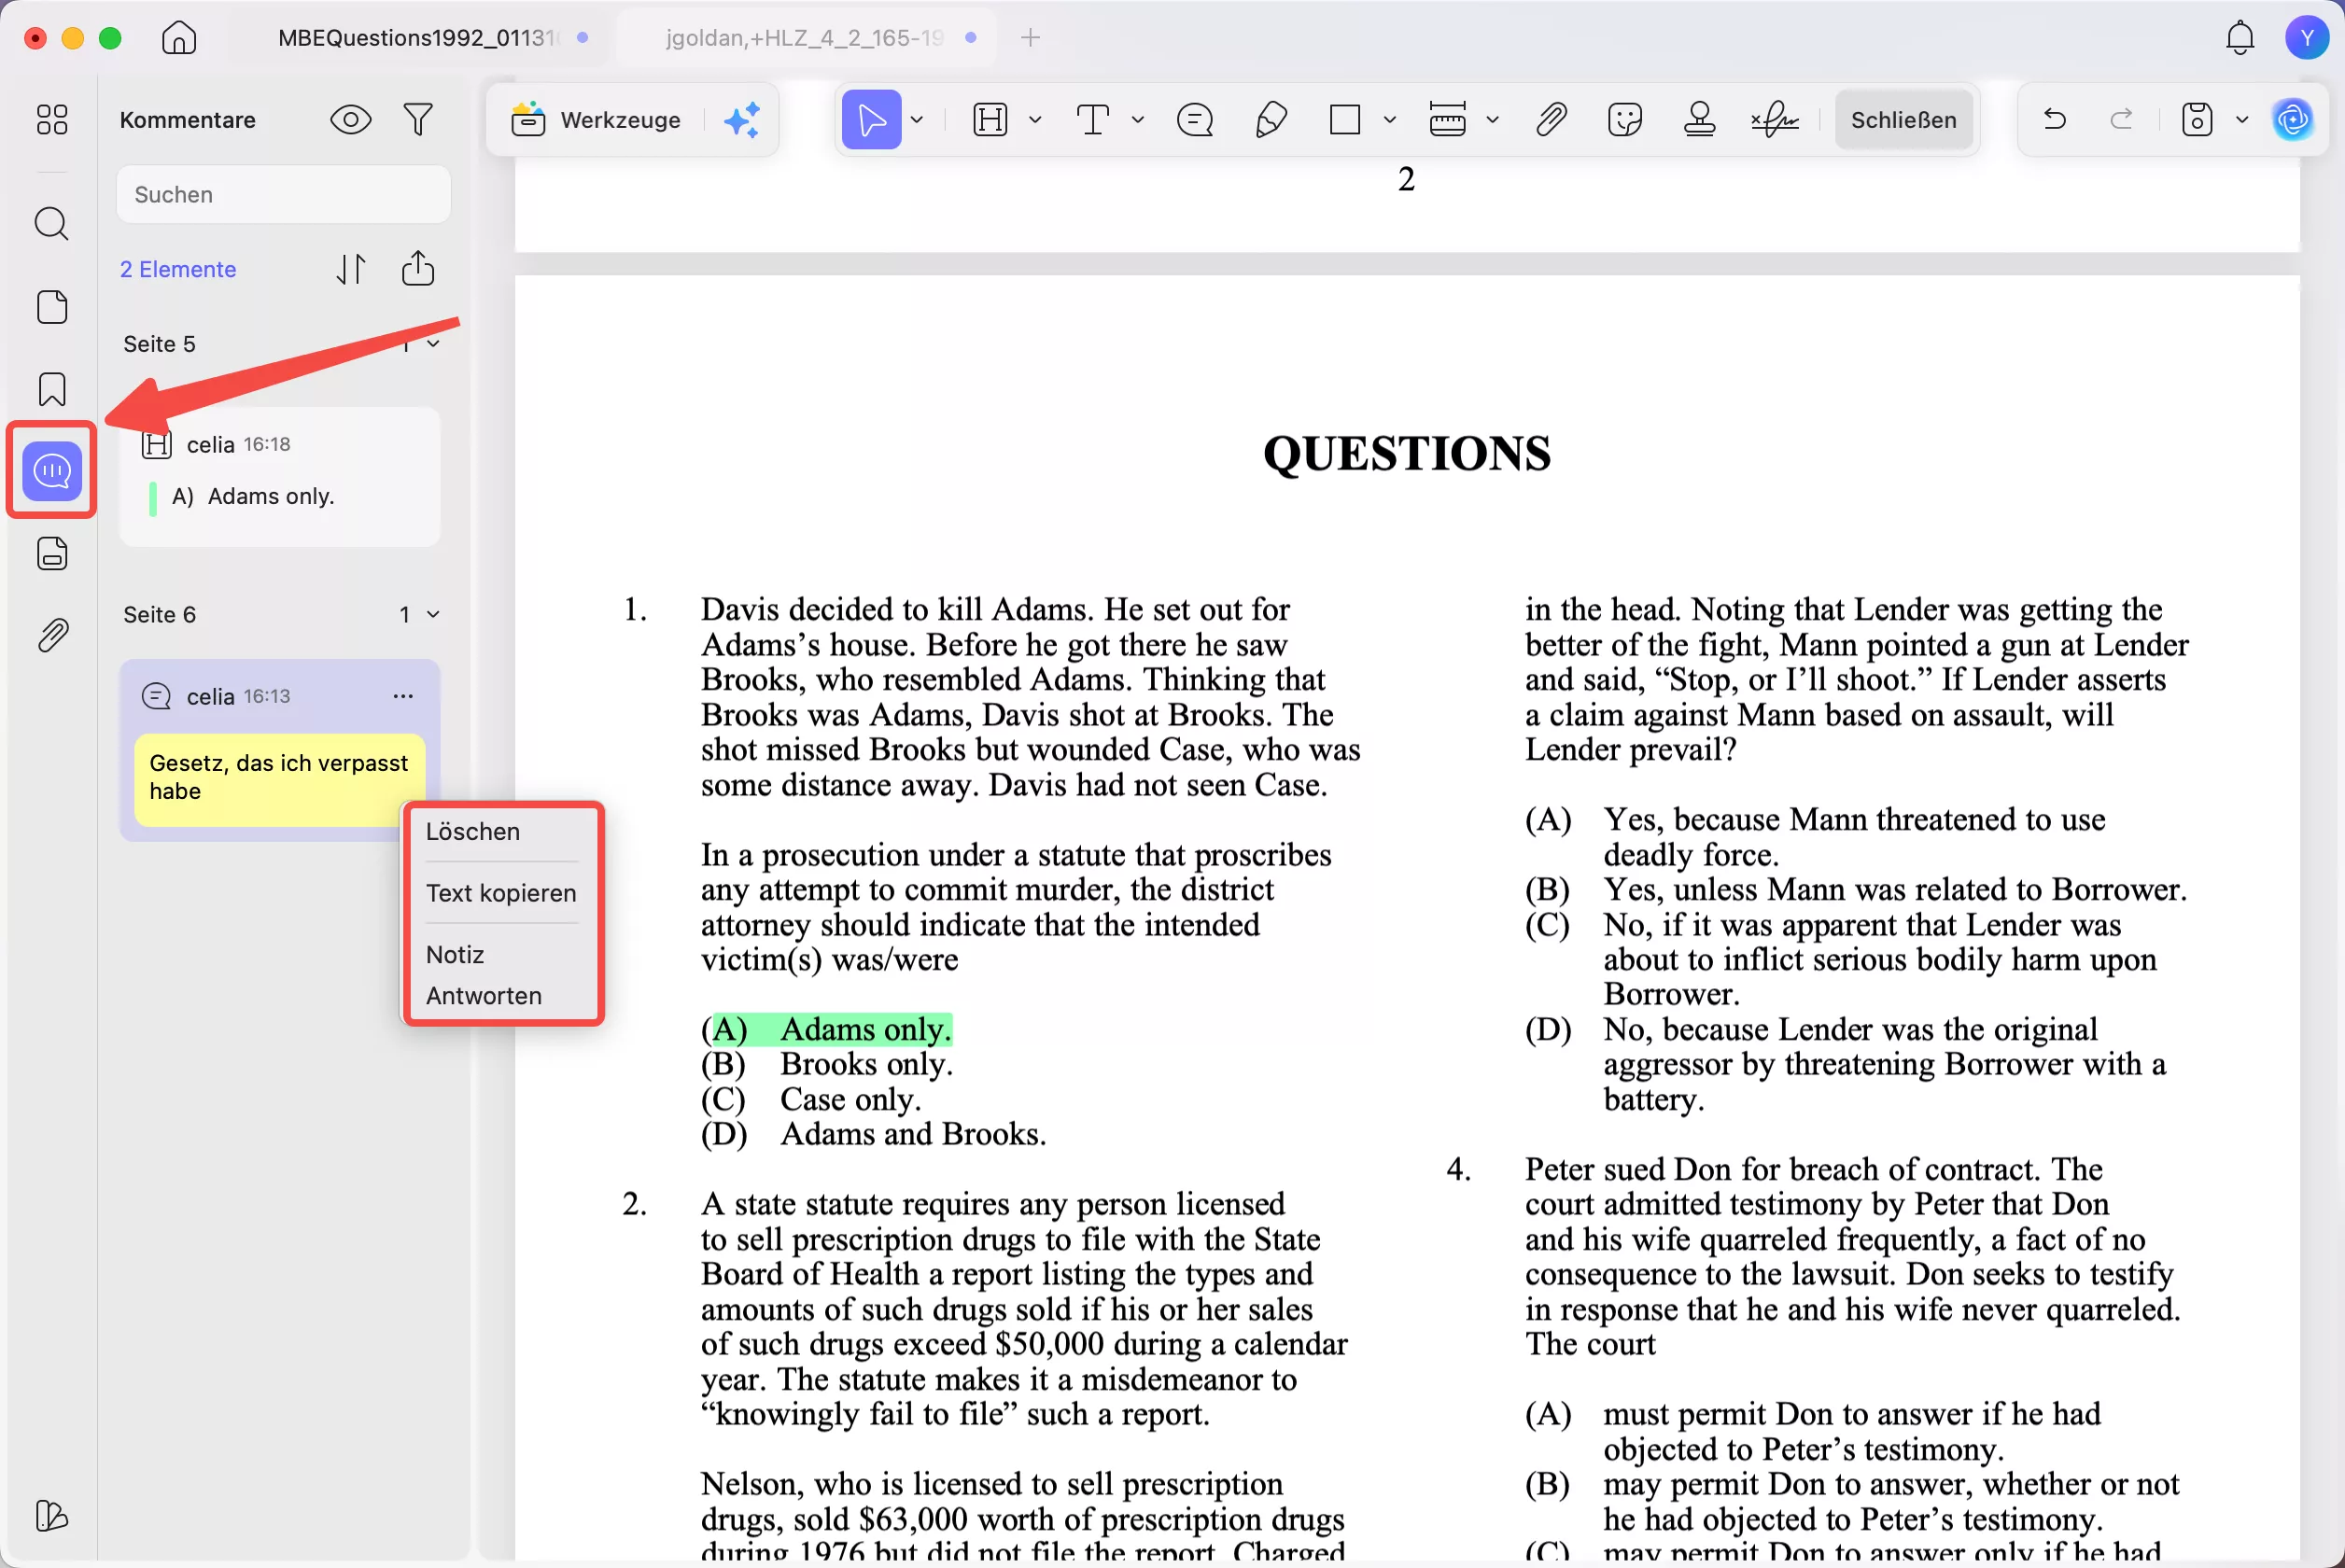This screenshot has width=2345, height=1568.
Task: Click the Schließen button
Action: coord(1903,120)
